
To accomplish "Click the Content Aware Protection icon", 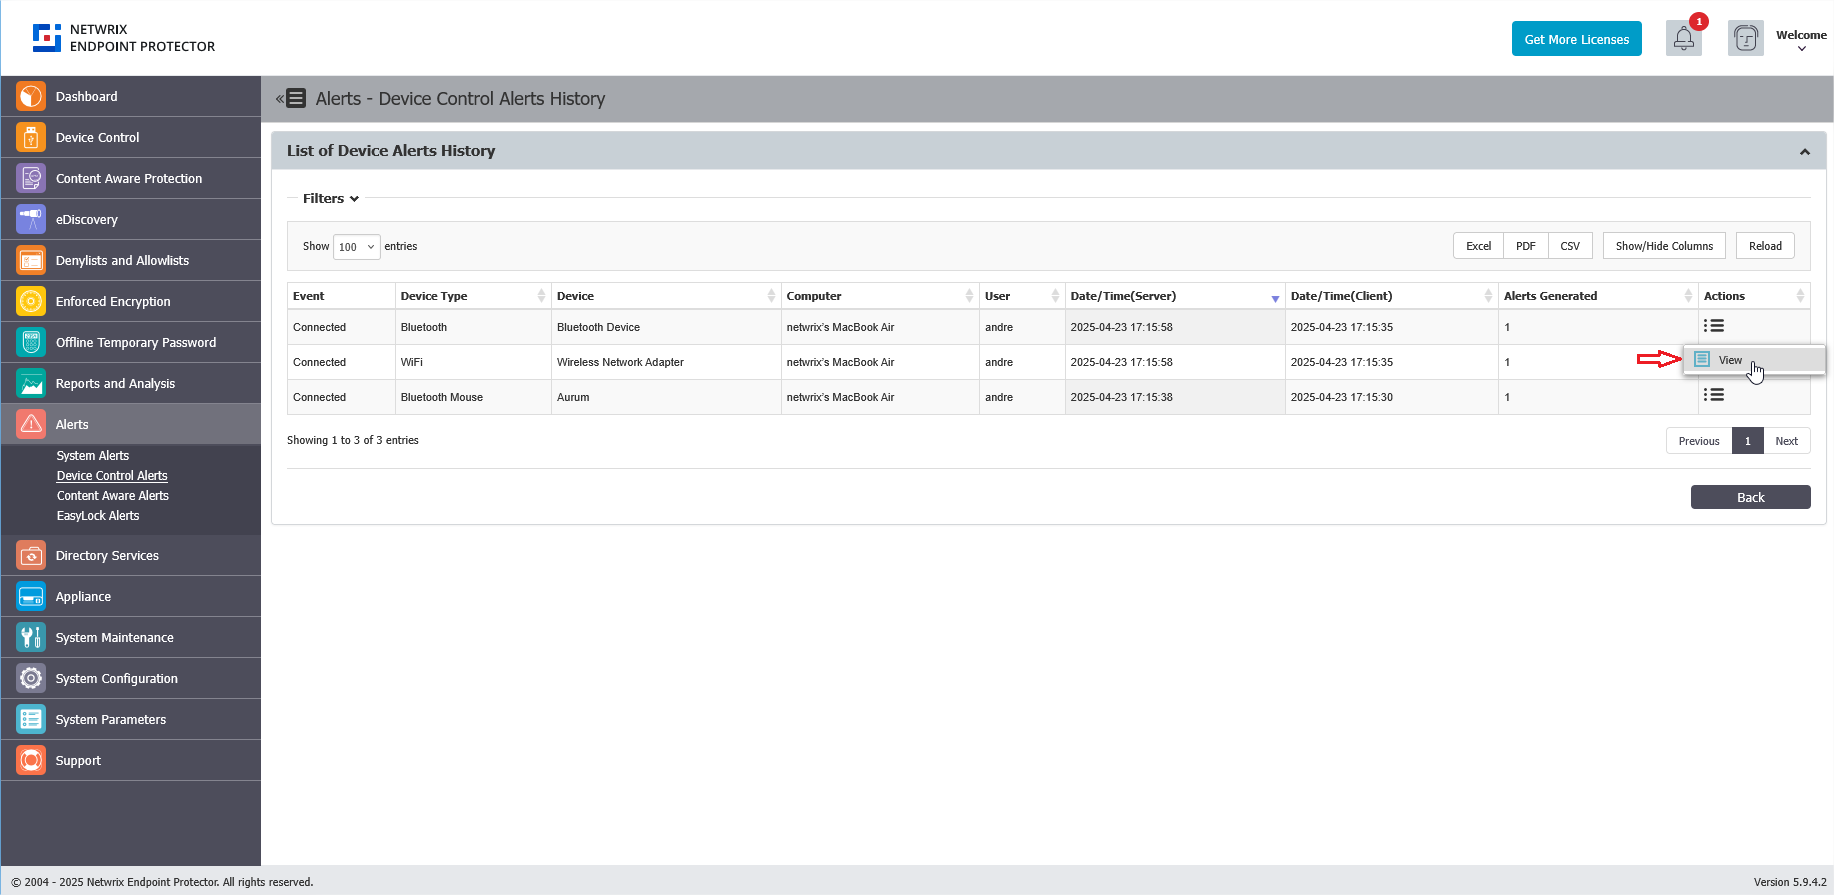I will (x=31, y=178).
